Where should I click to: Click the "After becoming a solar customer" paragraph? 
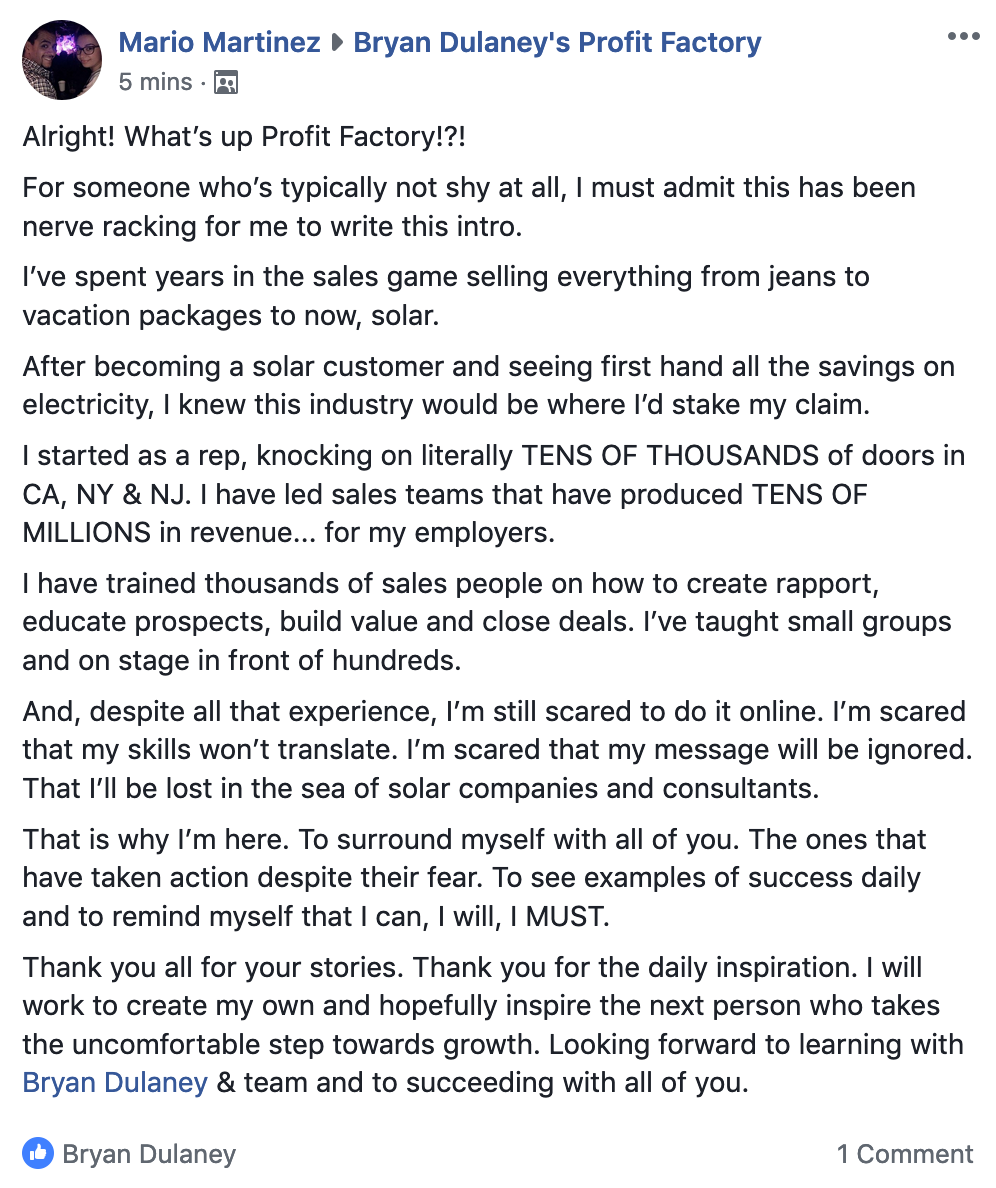click(x=489, y=386)
